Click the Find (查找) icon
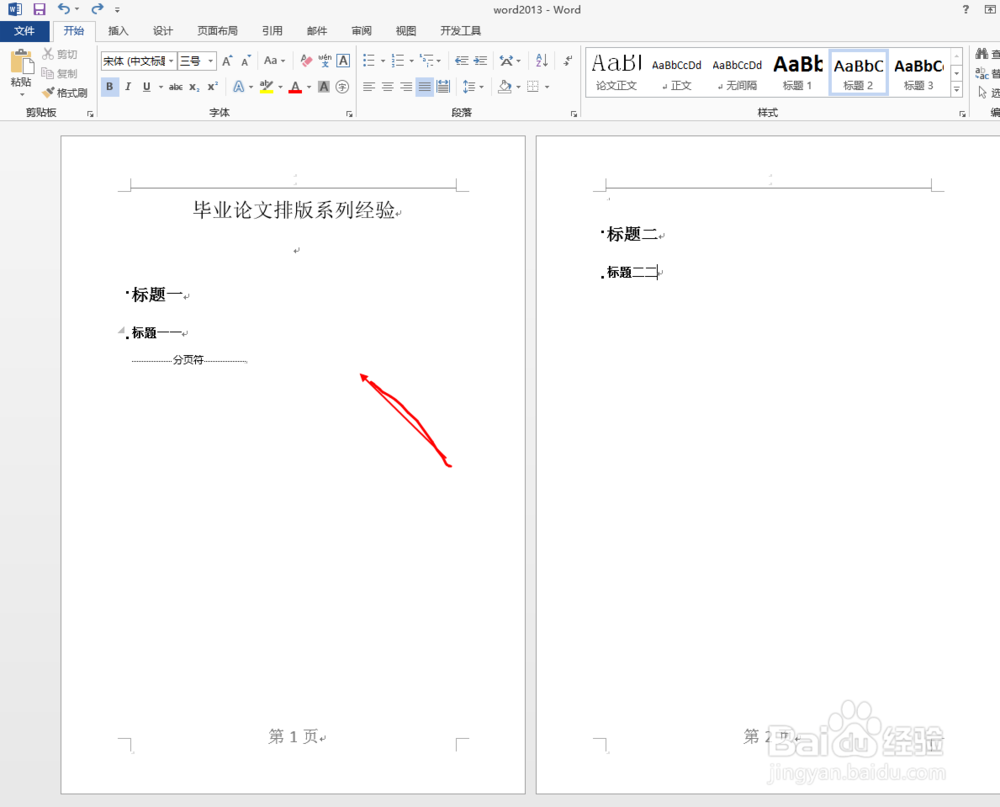Viewport: 1000px width, 807px height. (984, 52)
